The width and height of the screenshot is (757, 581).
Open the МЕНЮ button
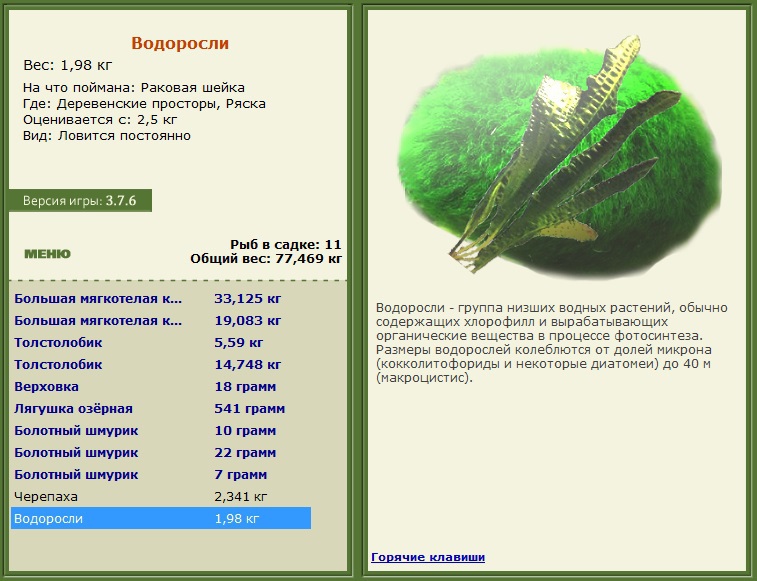click(47, 254)
